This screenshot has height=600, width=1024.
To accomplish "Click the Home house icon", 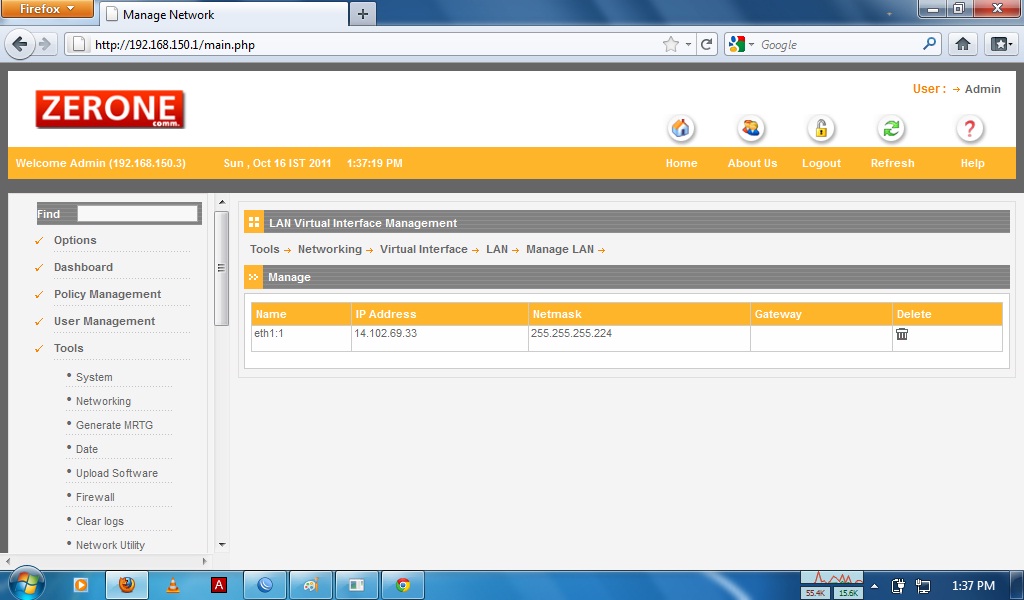I will click(x=680, y=129).
